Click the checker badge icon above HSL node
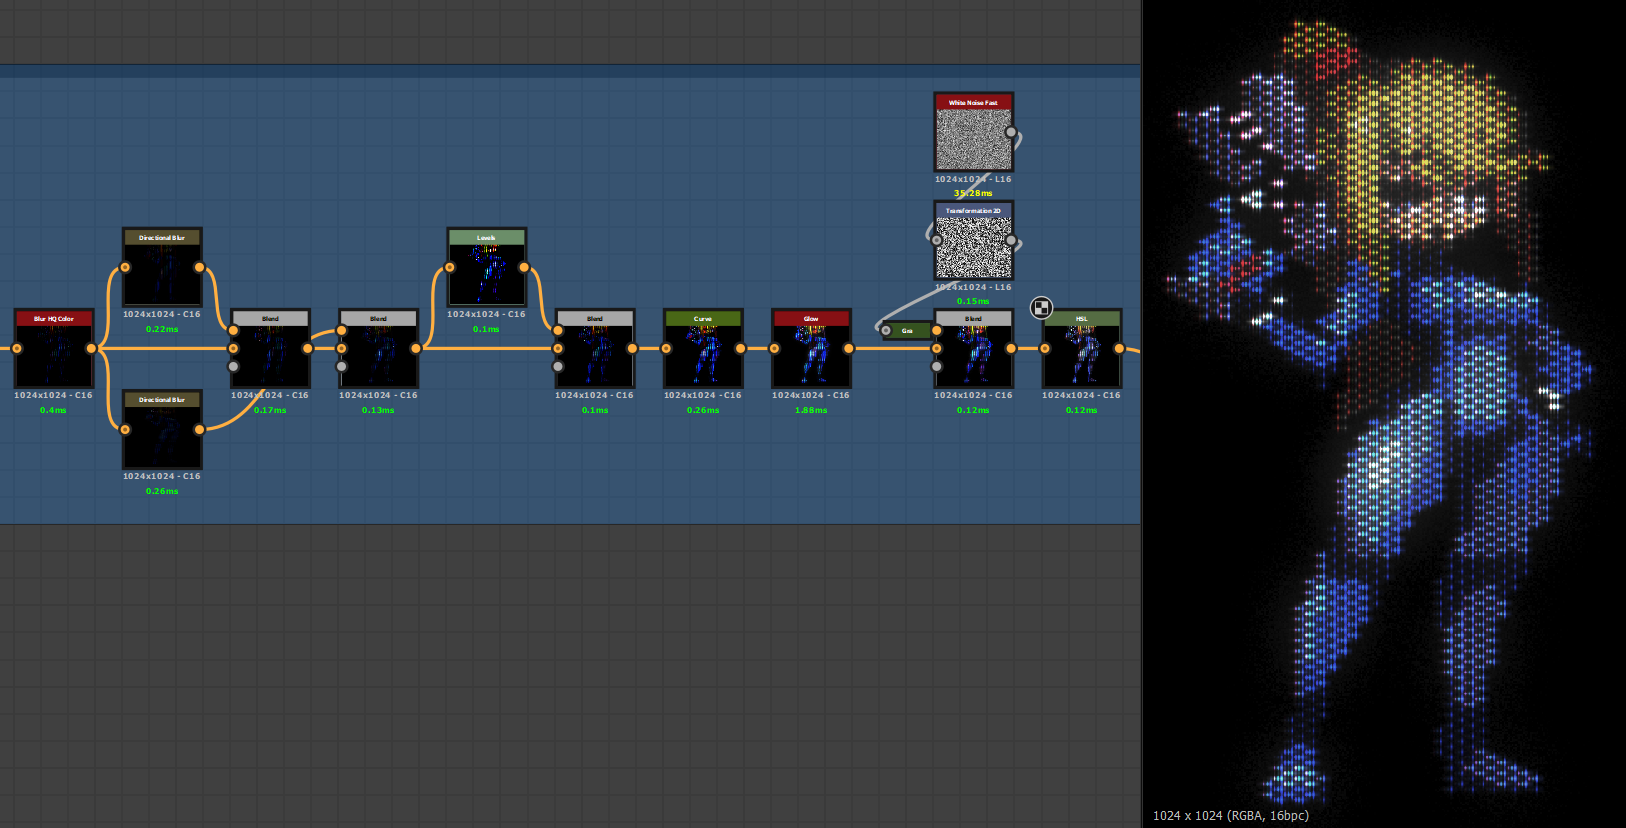The height and width of the screenshot is (828, 1626). pos(1041,308)
